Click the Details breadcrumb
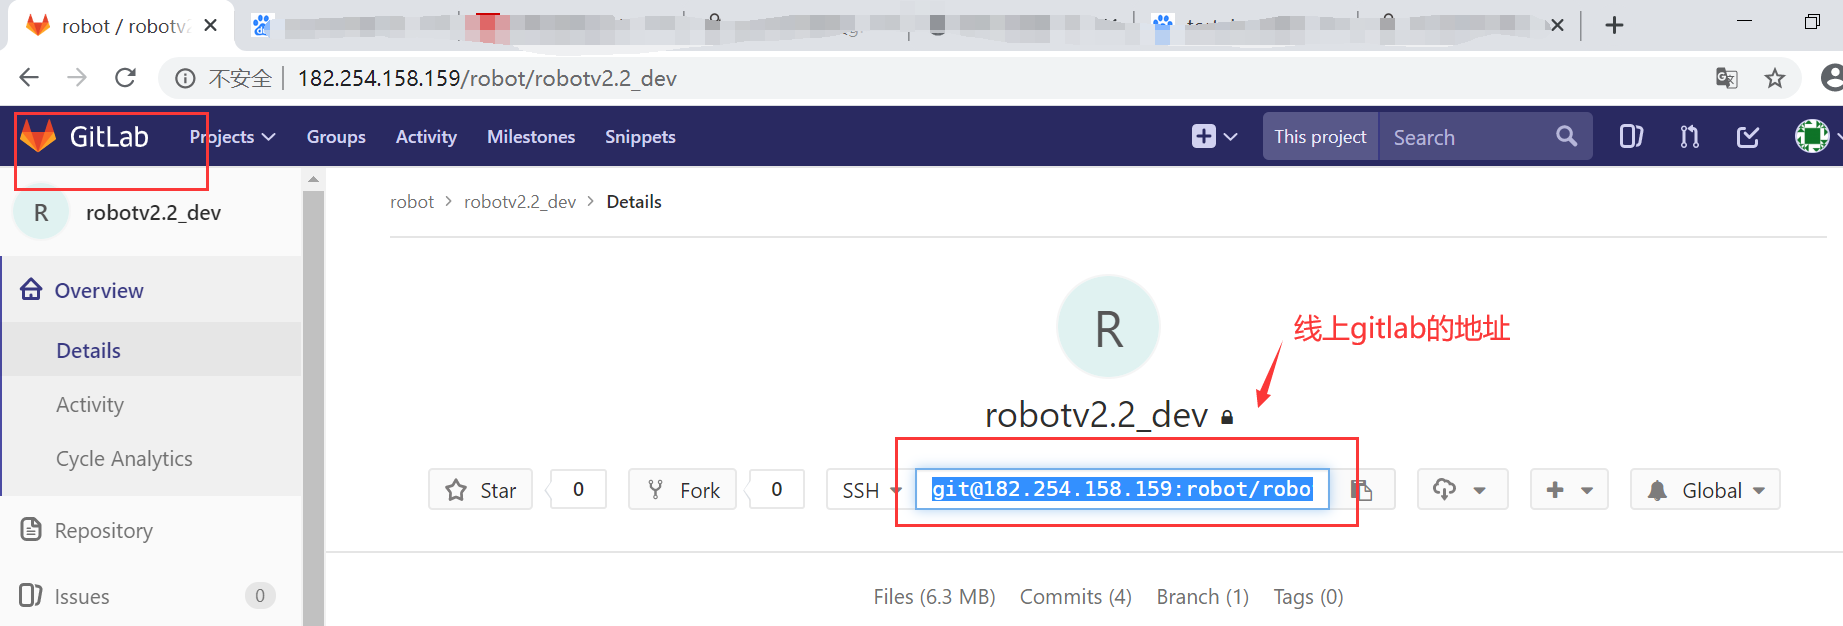This screenshot has height=626, width=1843. (x=634, y=202)
